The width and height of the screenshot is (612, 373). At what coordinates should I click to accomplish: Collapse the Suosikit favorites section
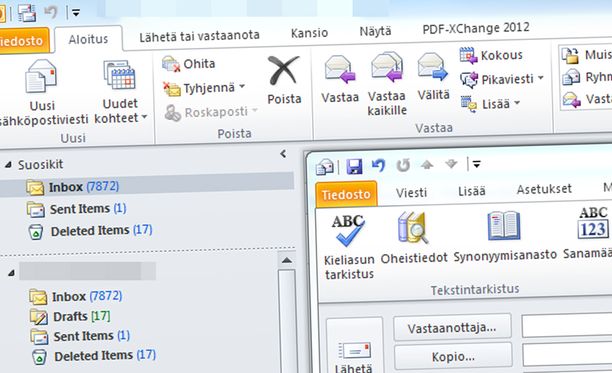8,165
